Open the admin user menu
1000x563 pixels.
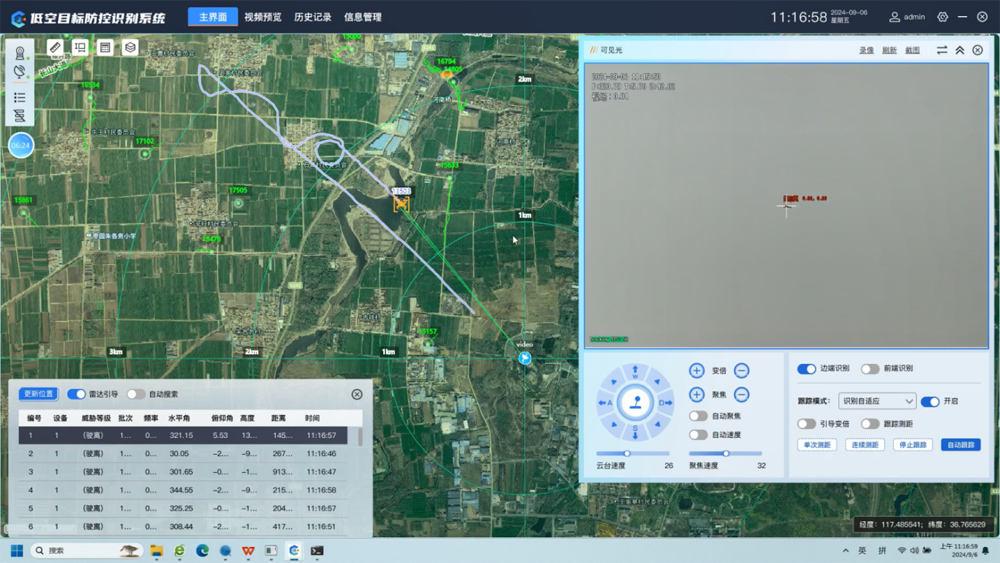click(x=907, y=17)
